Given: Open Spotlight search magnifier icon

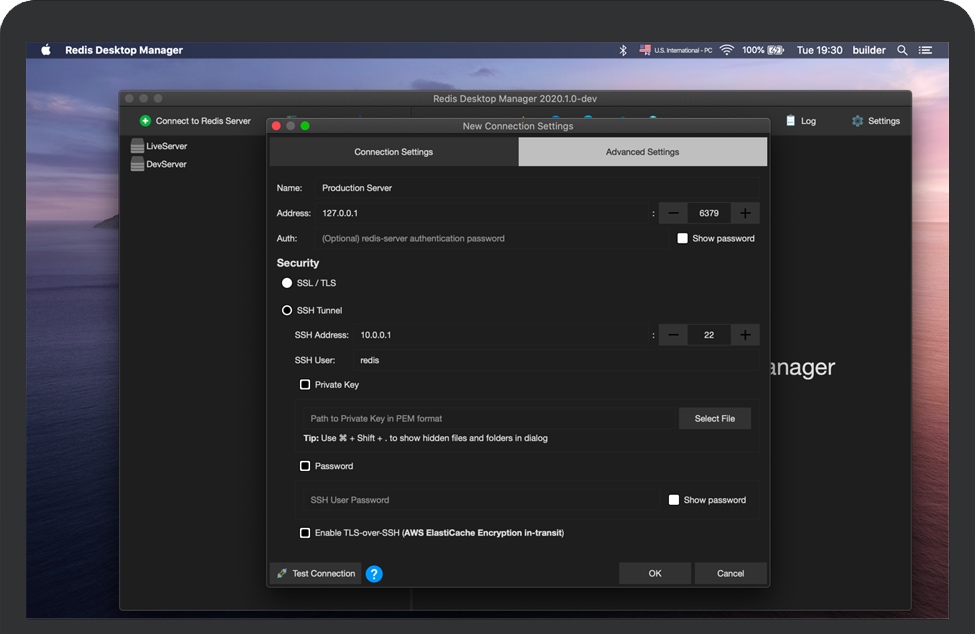Looking at the screenshot, I should click(902, 50).
